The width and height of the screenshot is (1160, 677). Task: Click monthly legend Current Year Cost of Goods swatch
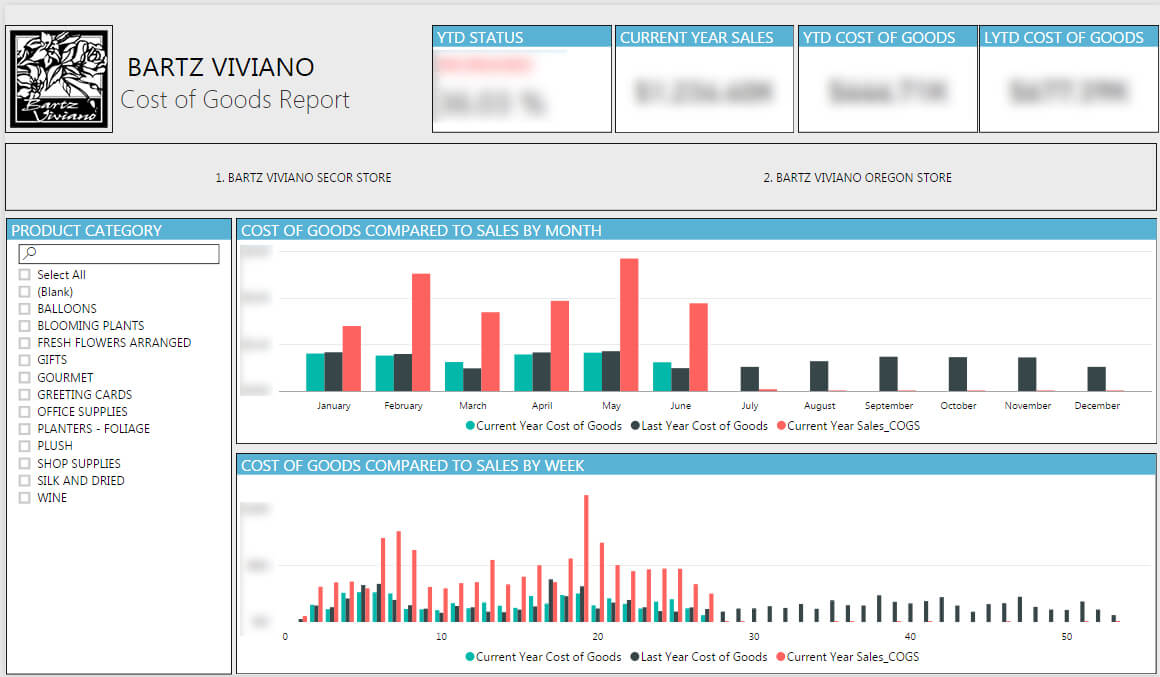pos(470,426)
